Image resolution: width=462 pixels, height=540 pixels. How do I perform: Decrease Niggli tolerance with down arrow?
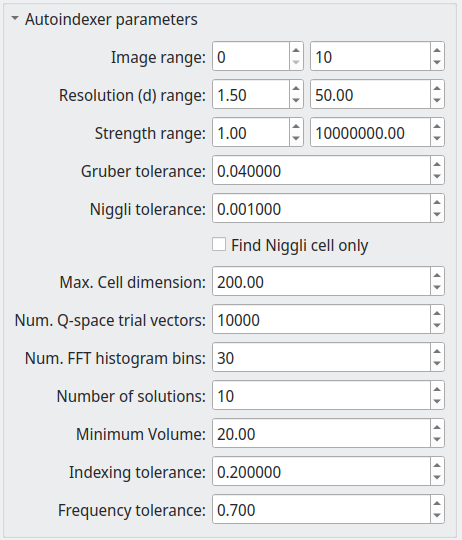click(437, 214)
